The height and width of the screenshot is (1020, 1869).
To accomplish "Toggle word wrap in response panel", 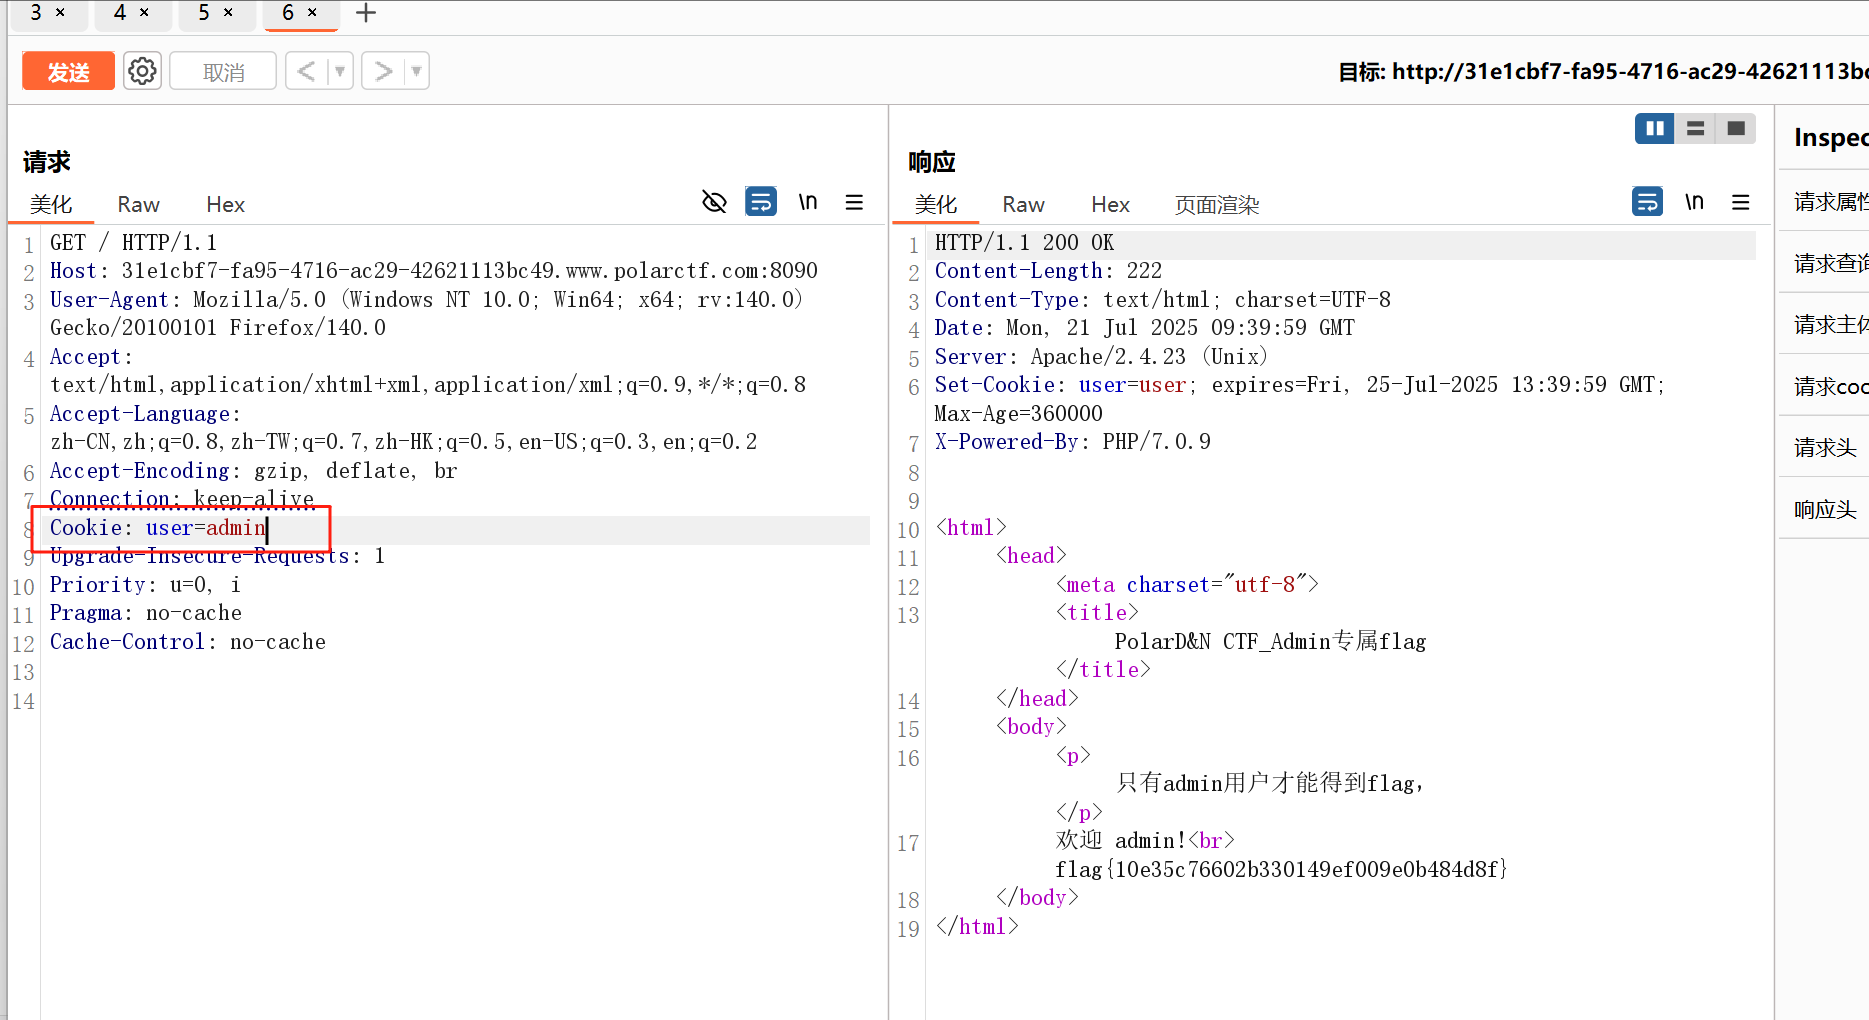I will click(1647, 202).
